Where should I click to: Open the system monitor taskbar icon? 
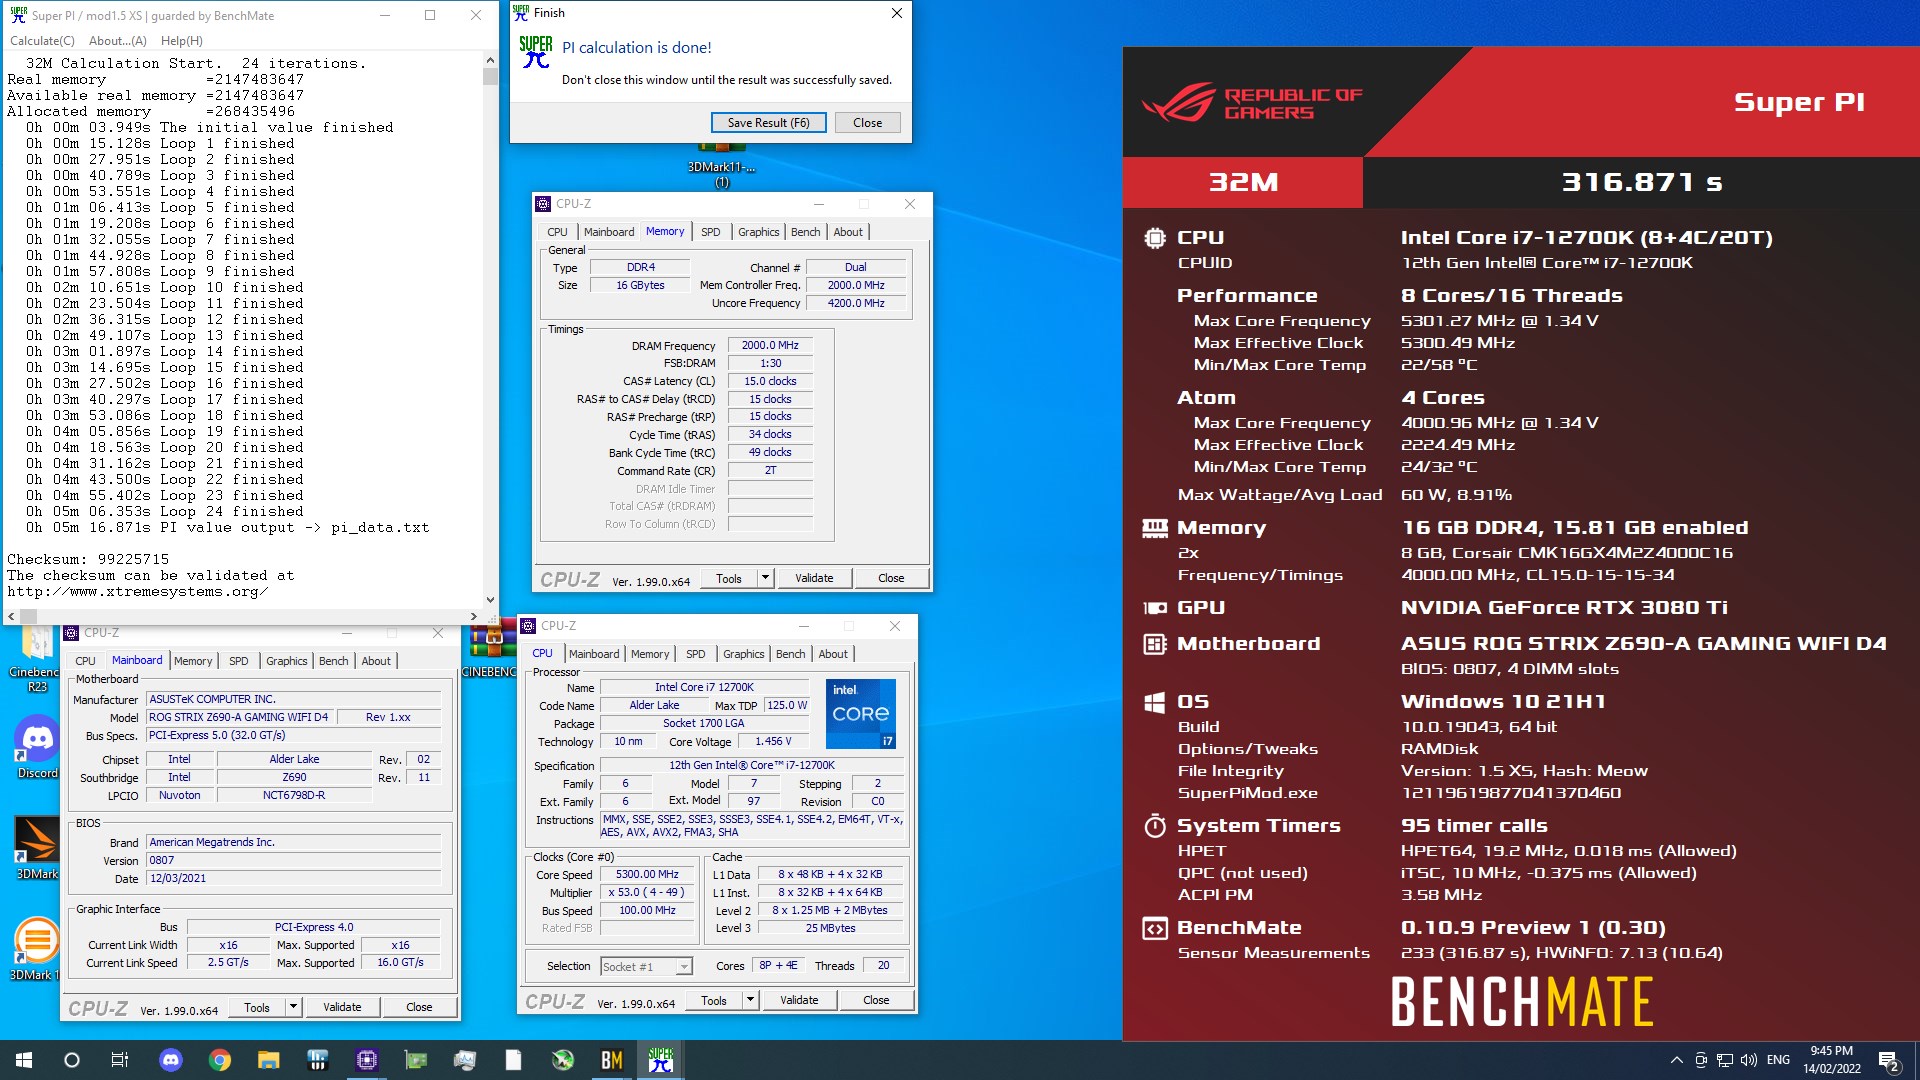tap(464, 1060)
